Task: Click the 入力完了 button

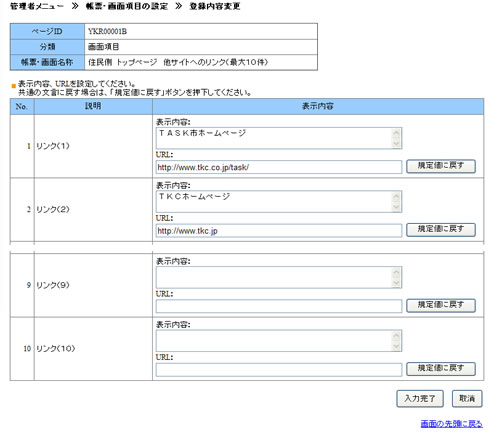Action: (420, 398)
